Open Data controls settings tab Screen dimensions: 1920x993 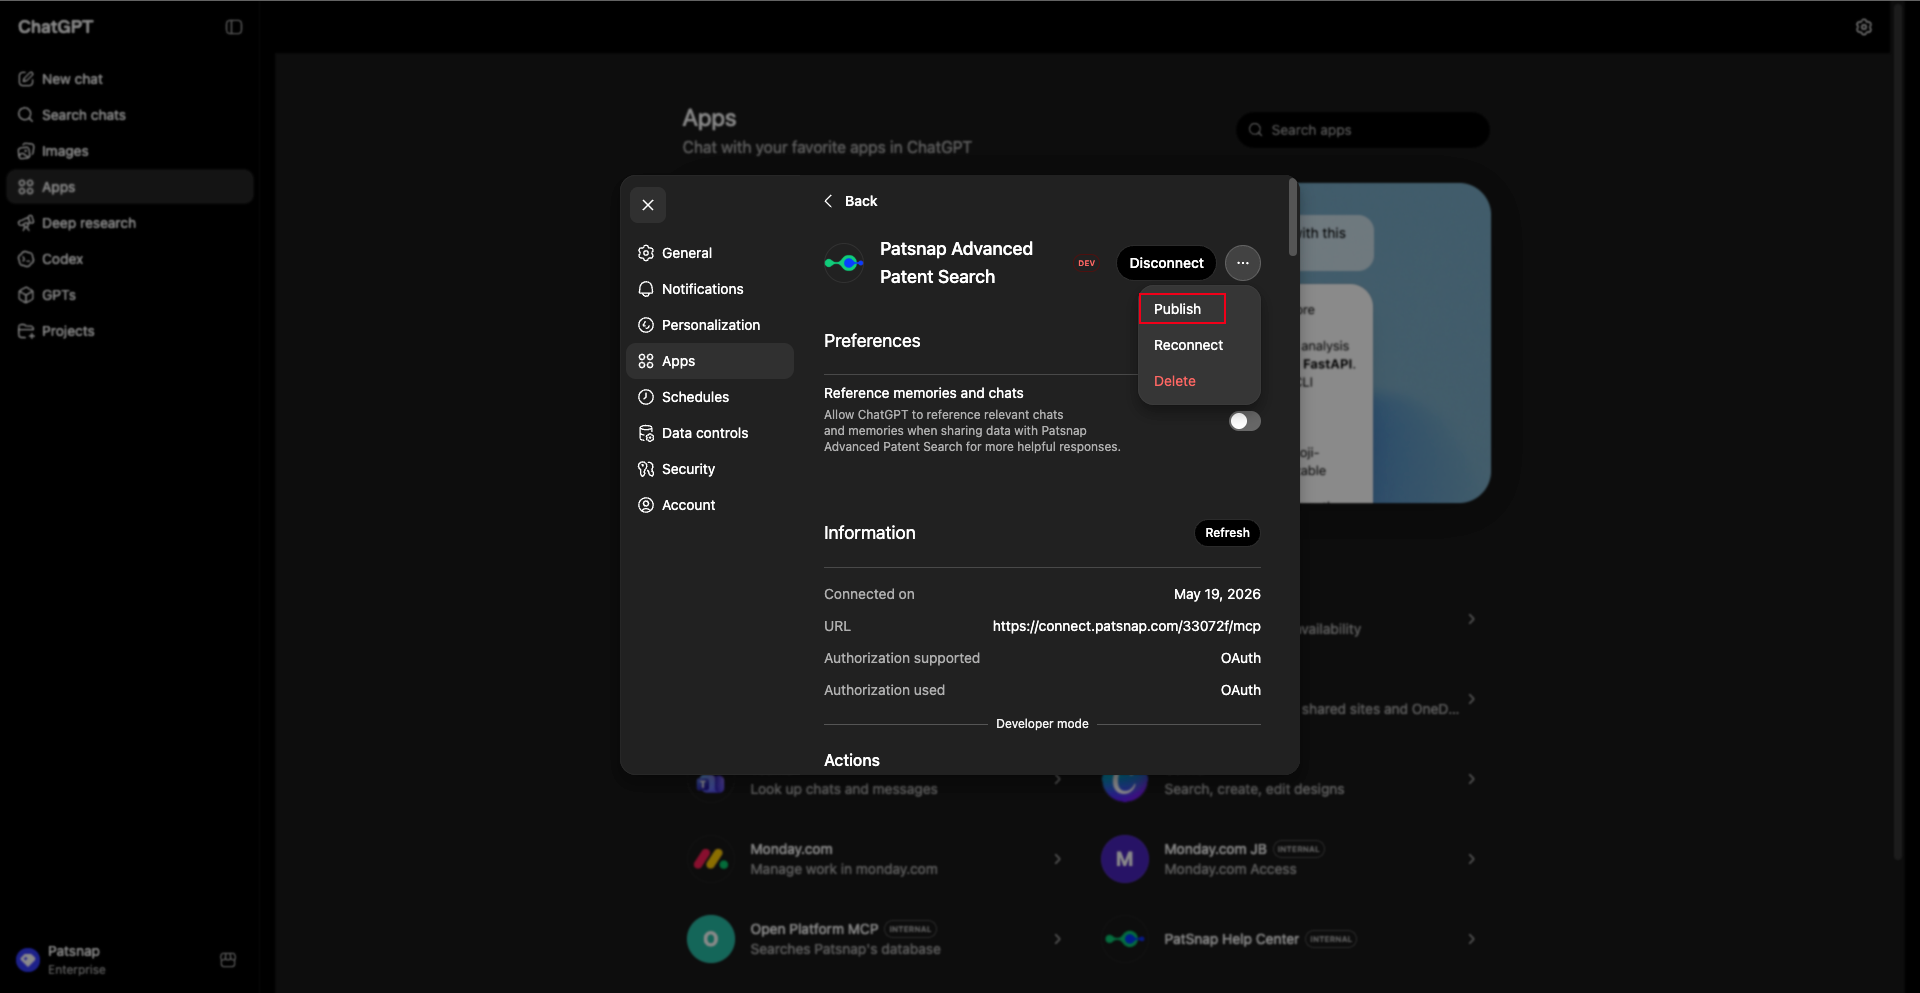point(710,433)
